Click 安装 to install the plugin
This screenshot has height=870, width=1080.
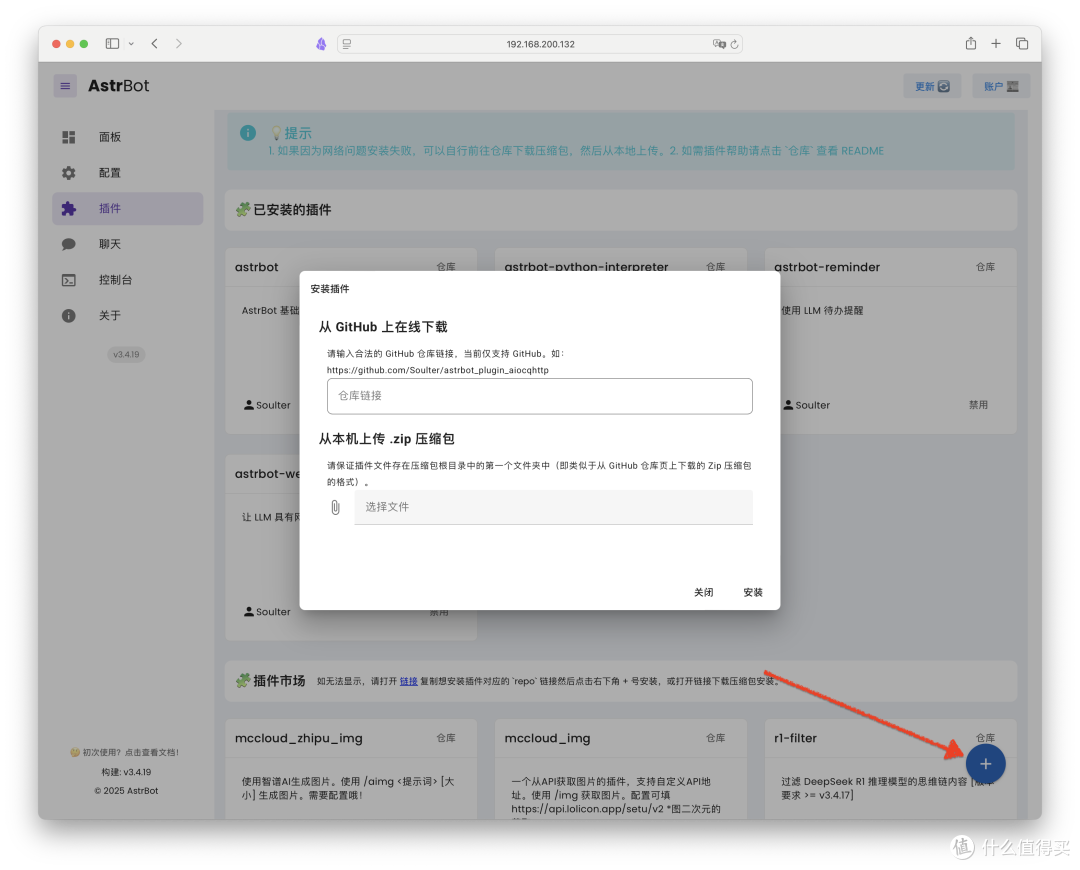tap(753, 592)
